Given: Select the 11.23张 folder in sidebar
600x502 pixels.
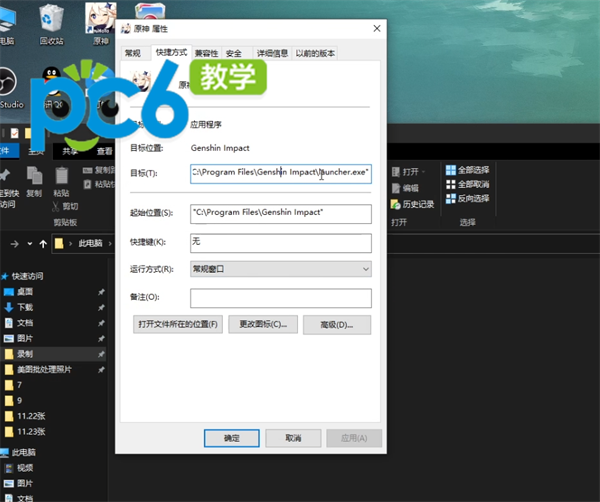Looking at the screenshot, I should point(31,432).
